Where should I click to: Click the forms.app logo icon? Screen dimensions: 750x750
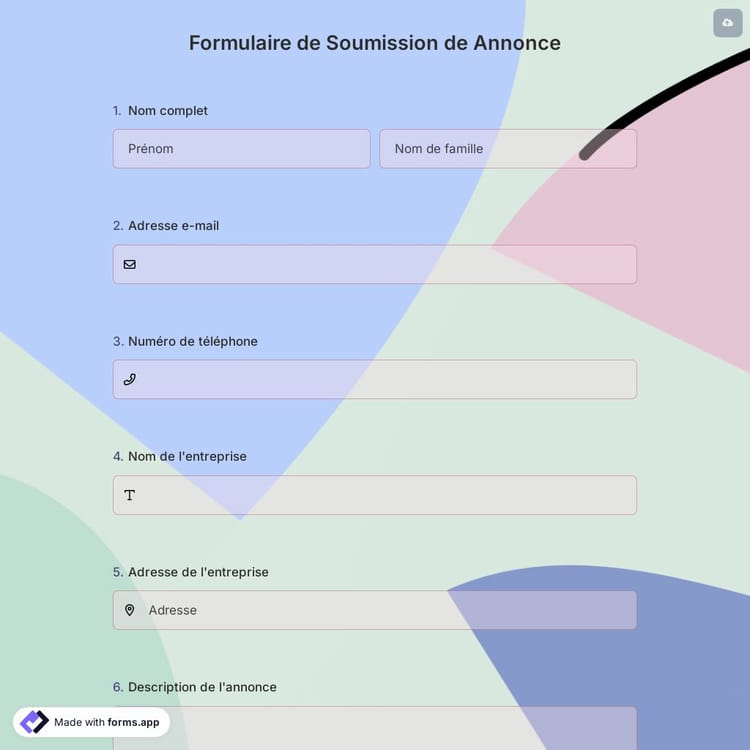point(34,722)
